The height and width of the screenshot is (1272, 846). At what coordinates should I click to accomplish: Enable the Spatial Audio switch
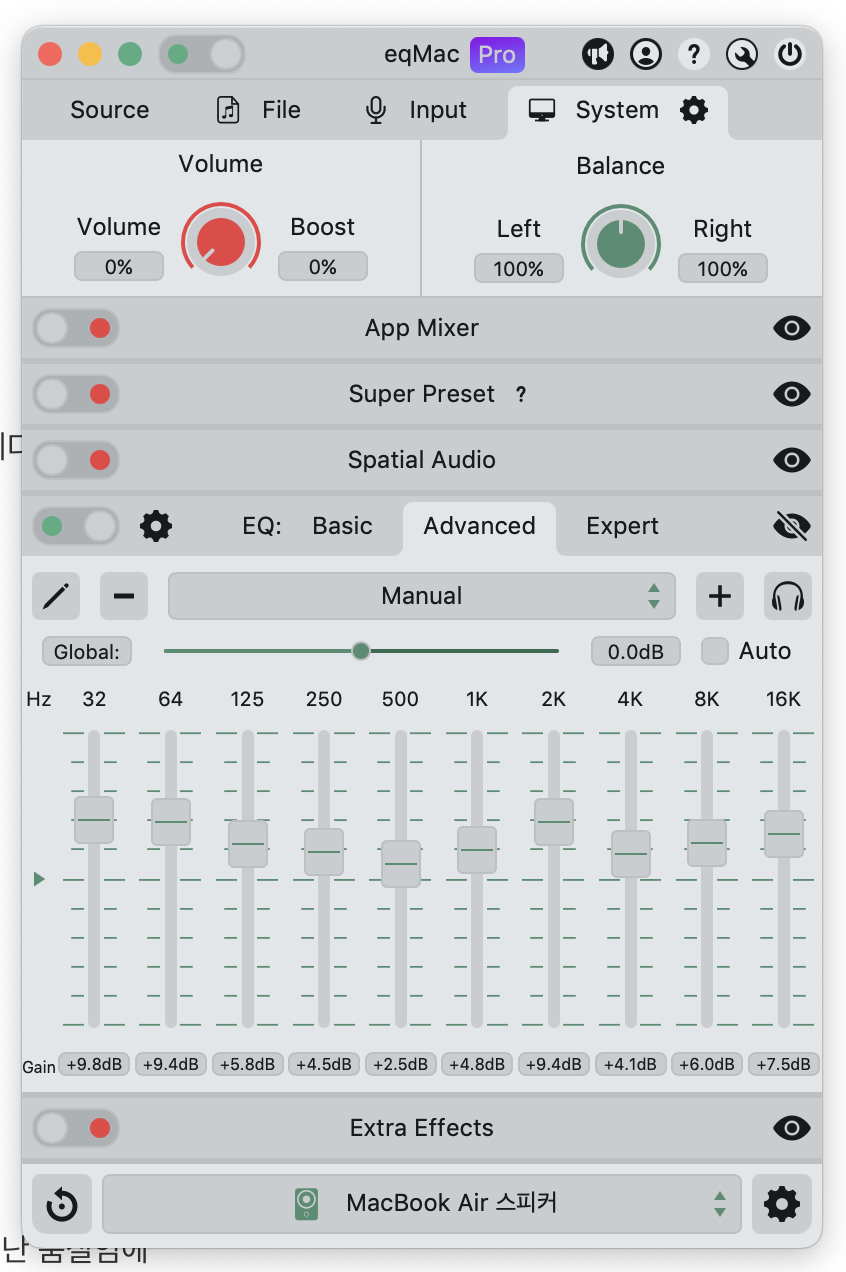[76, 460]
